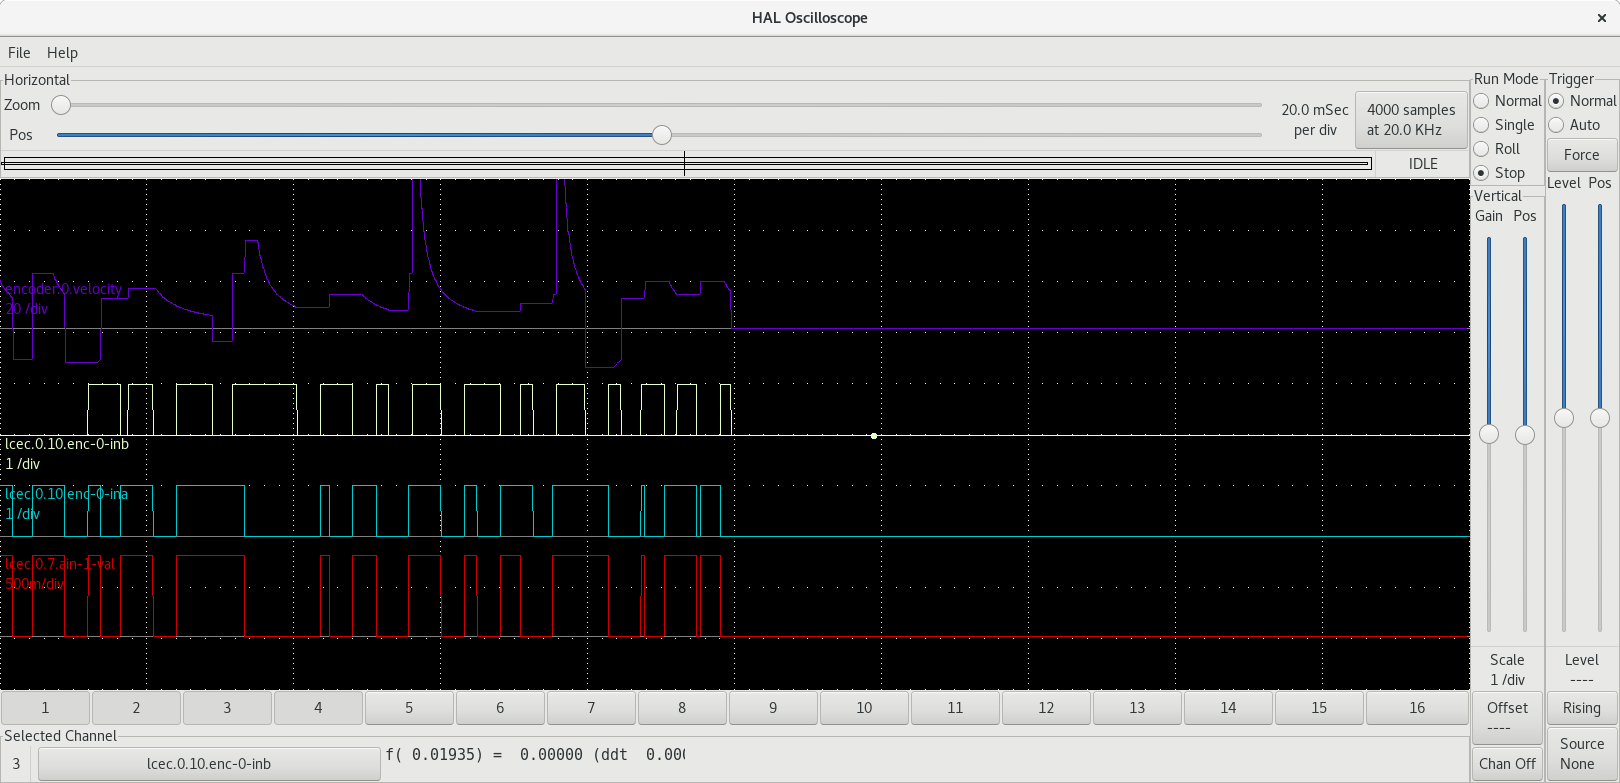This screenshot has height=783, width=1620.
Task: Select channel 7 button
Action: (591, 708)
